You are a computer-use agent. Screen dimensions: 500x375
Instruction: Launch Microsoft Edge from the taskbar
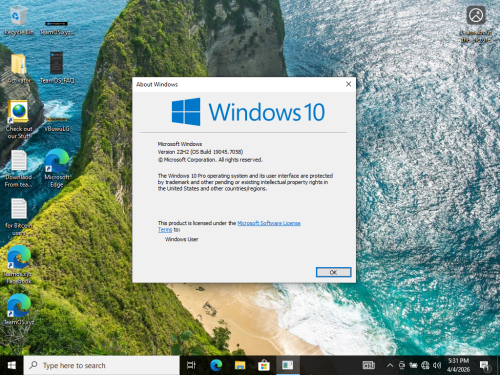click(216, 365)
